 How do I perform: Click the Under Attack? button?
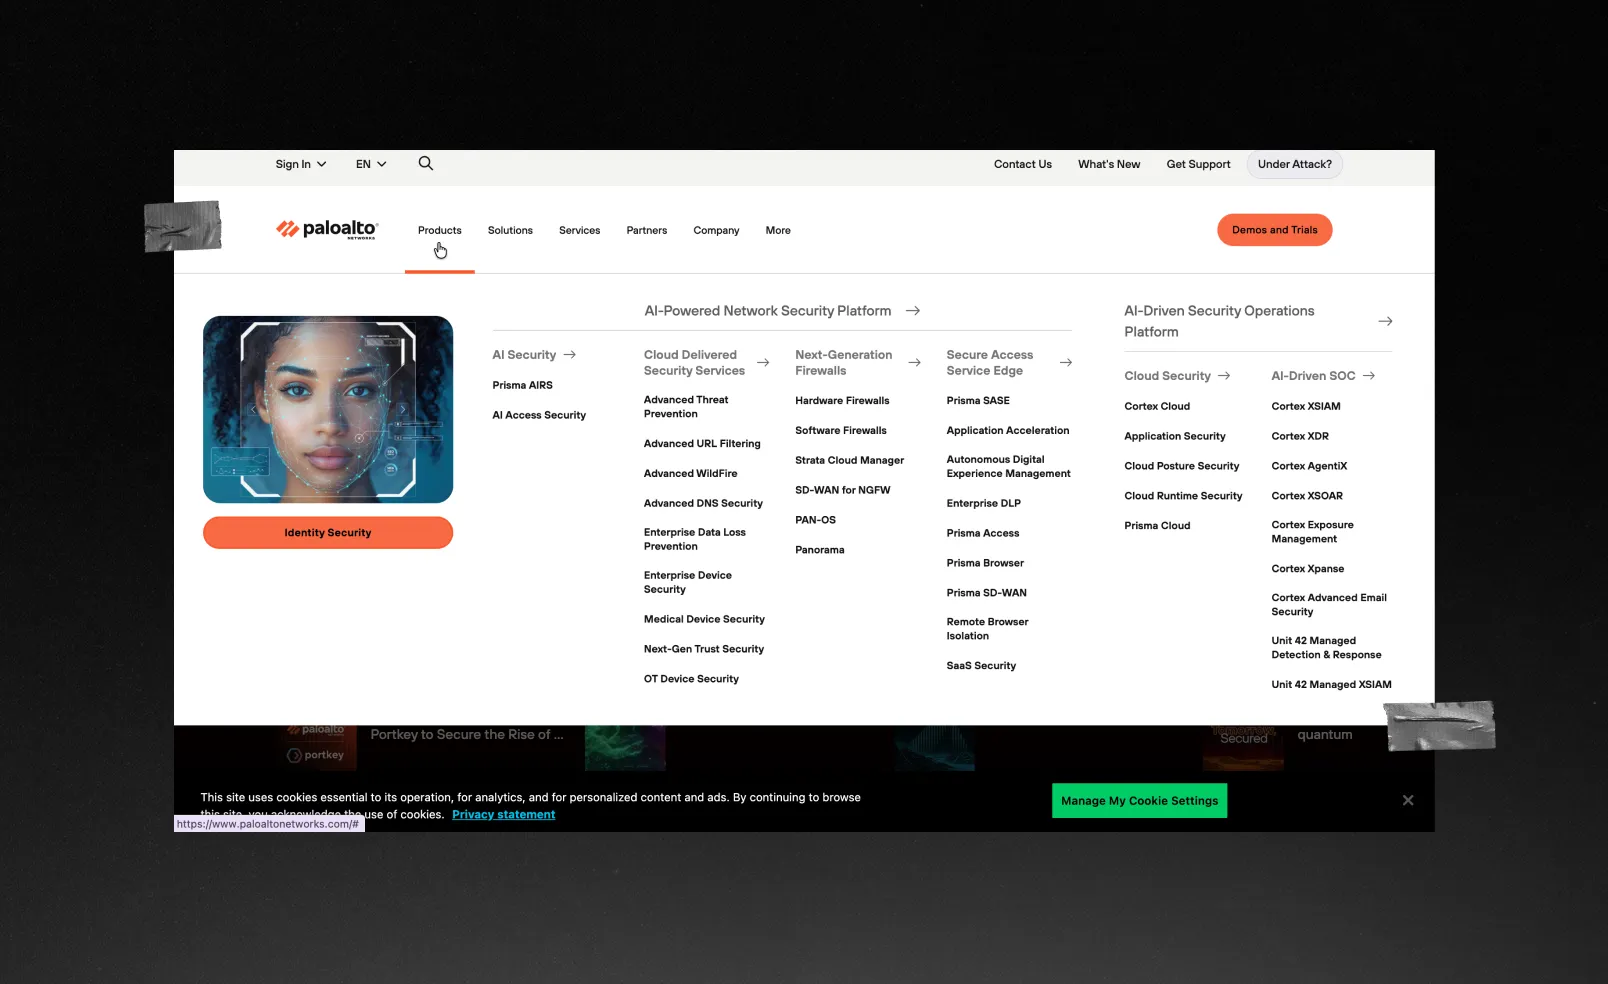(x=1295, y=164)
